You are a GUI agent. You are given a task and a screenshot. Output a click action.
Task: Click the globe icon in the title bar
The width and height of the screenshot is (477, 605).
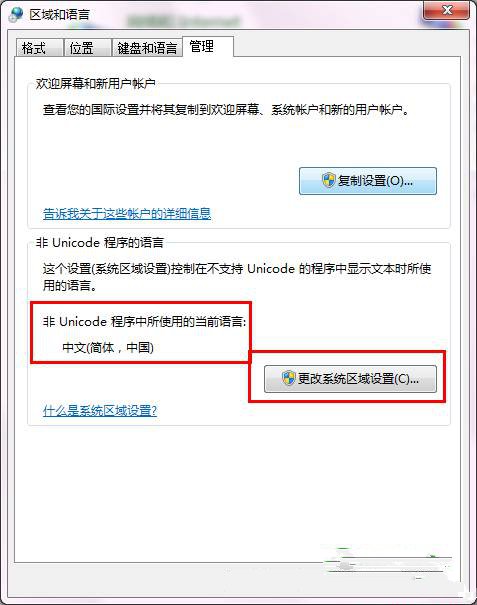(16, 14)
